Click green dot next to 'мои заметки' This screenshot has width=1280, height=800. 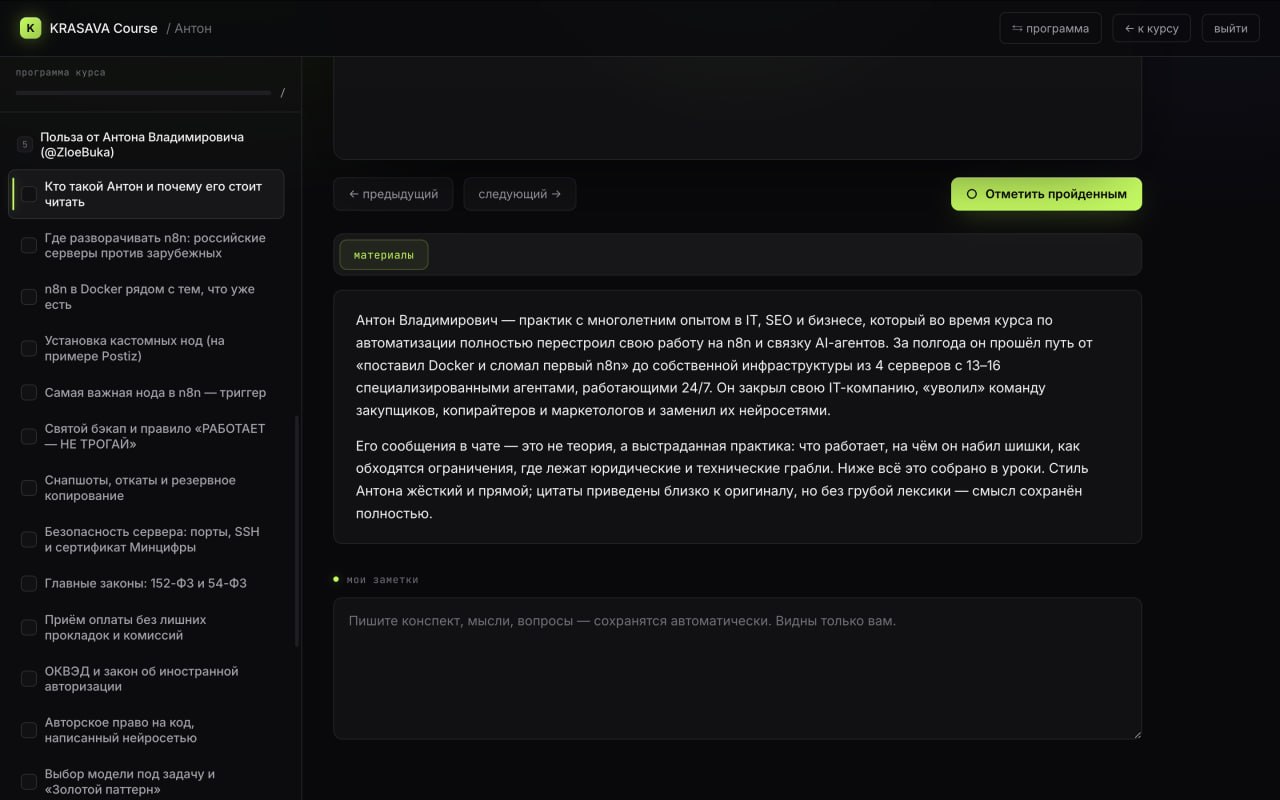tap(337, 579)
